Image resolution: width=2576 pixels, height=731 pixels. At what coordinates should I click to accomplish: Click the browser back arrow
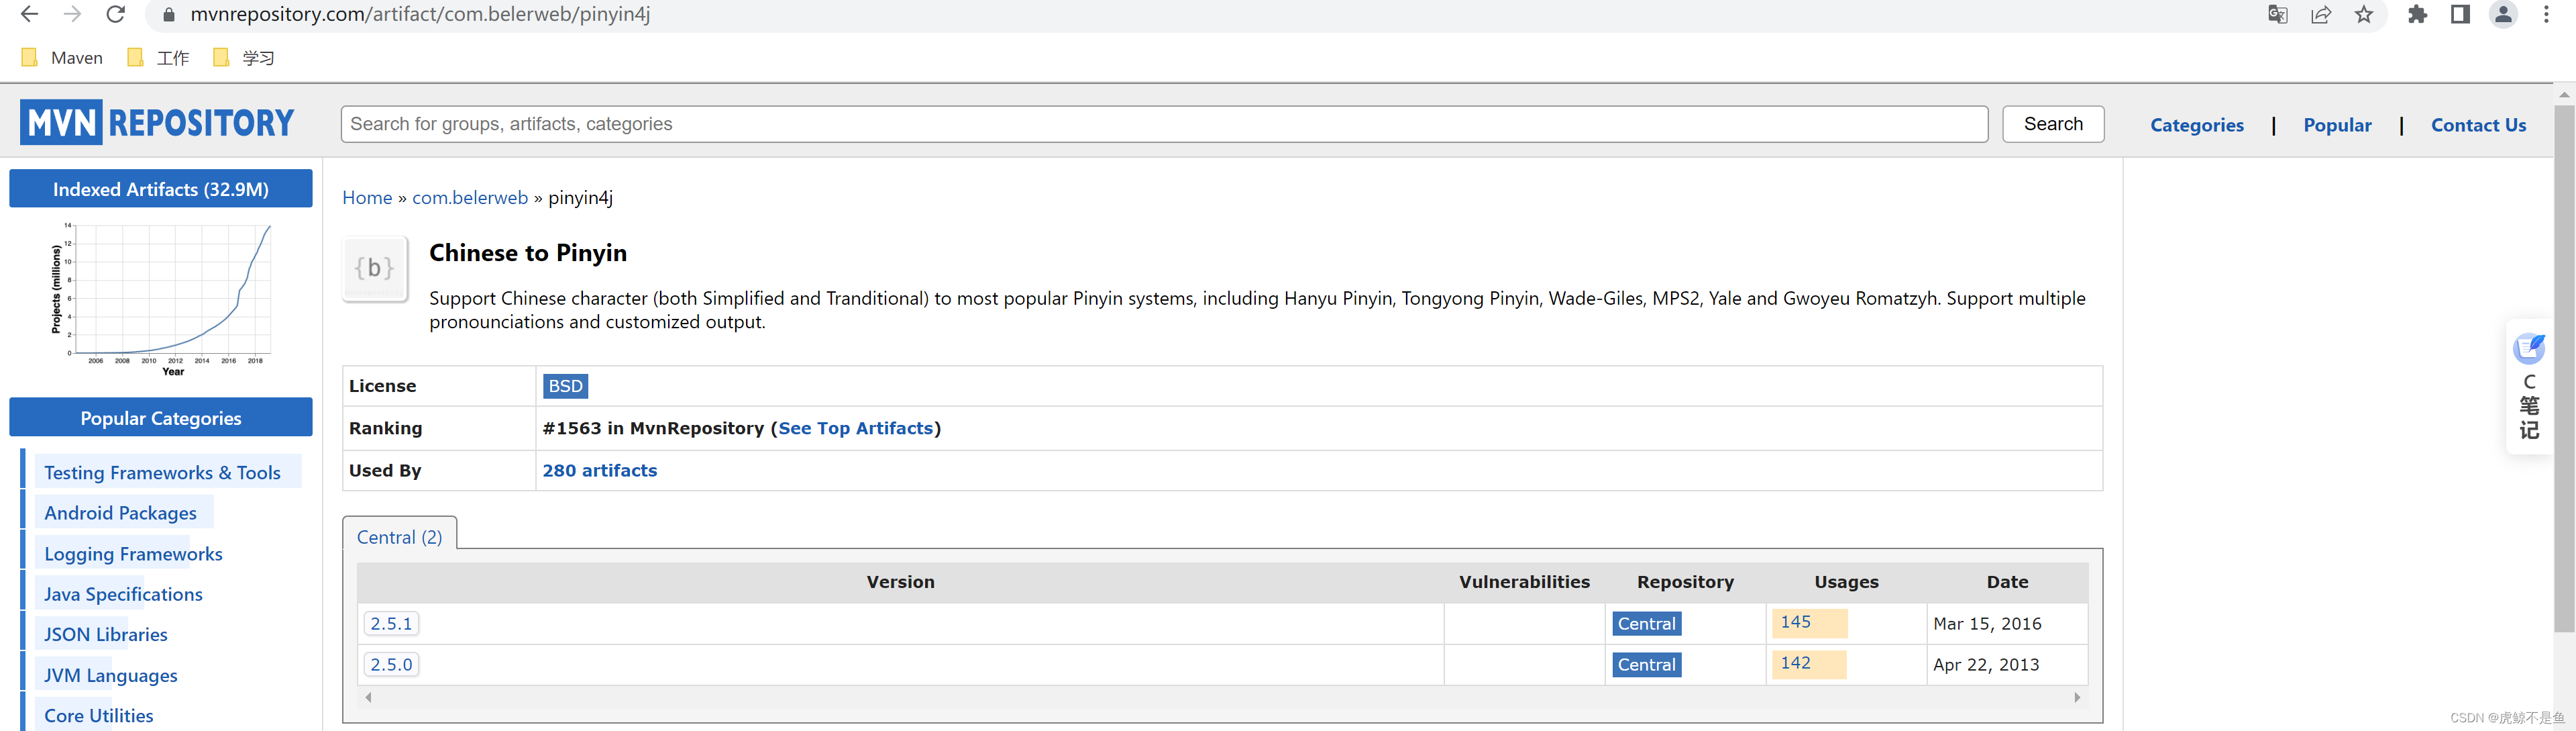point(29,14)
